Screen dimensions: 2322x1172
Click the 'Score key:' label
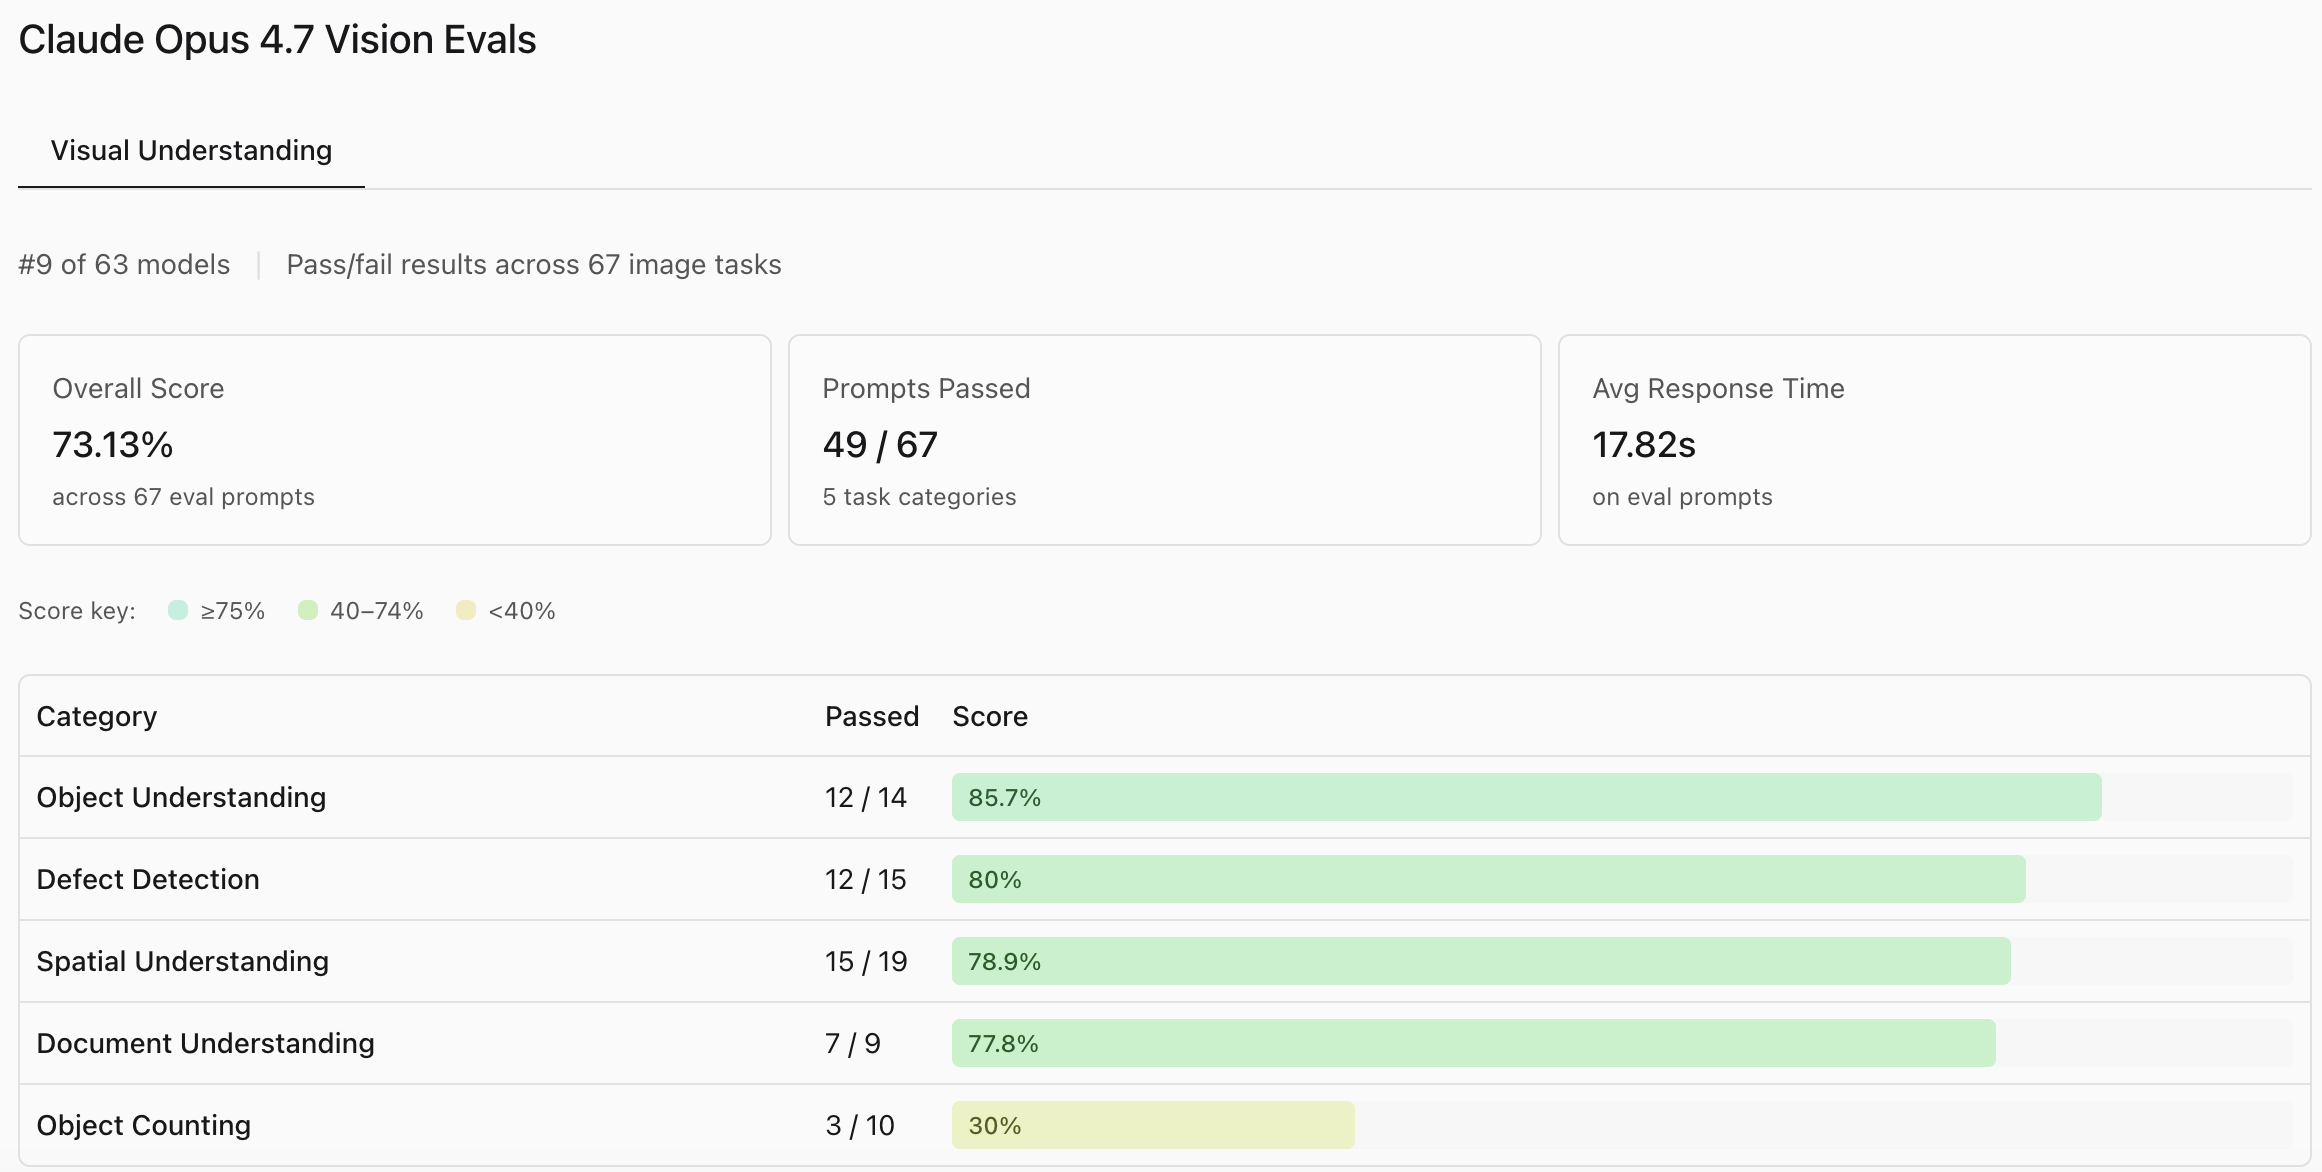coord(77,611)
